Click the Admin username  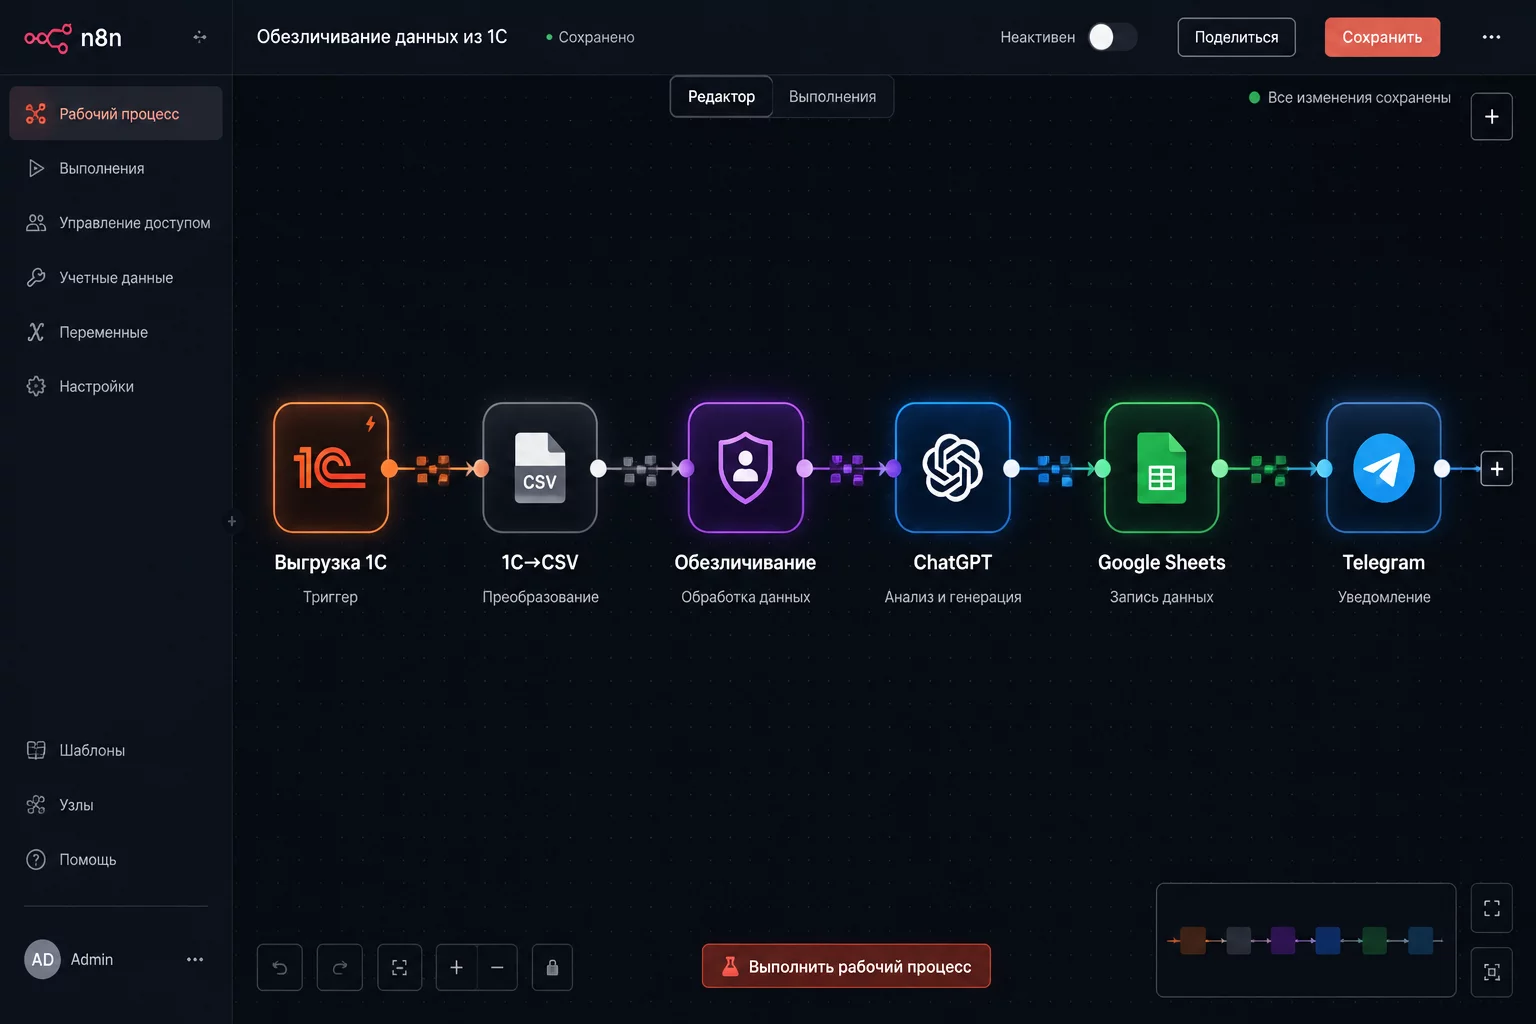click(92, 959)
